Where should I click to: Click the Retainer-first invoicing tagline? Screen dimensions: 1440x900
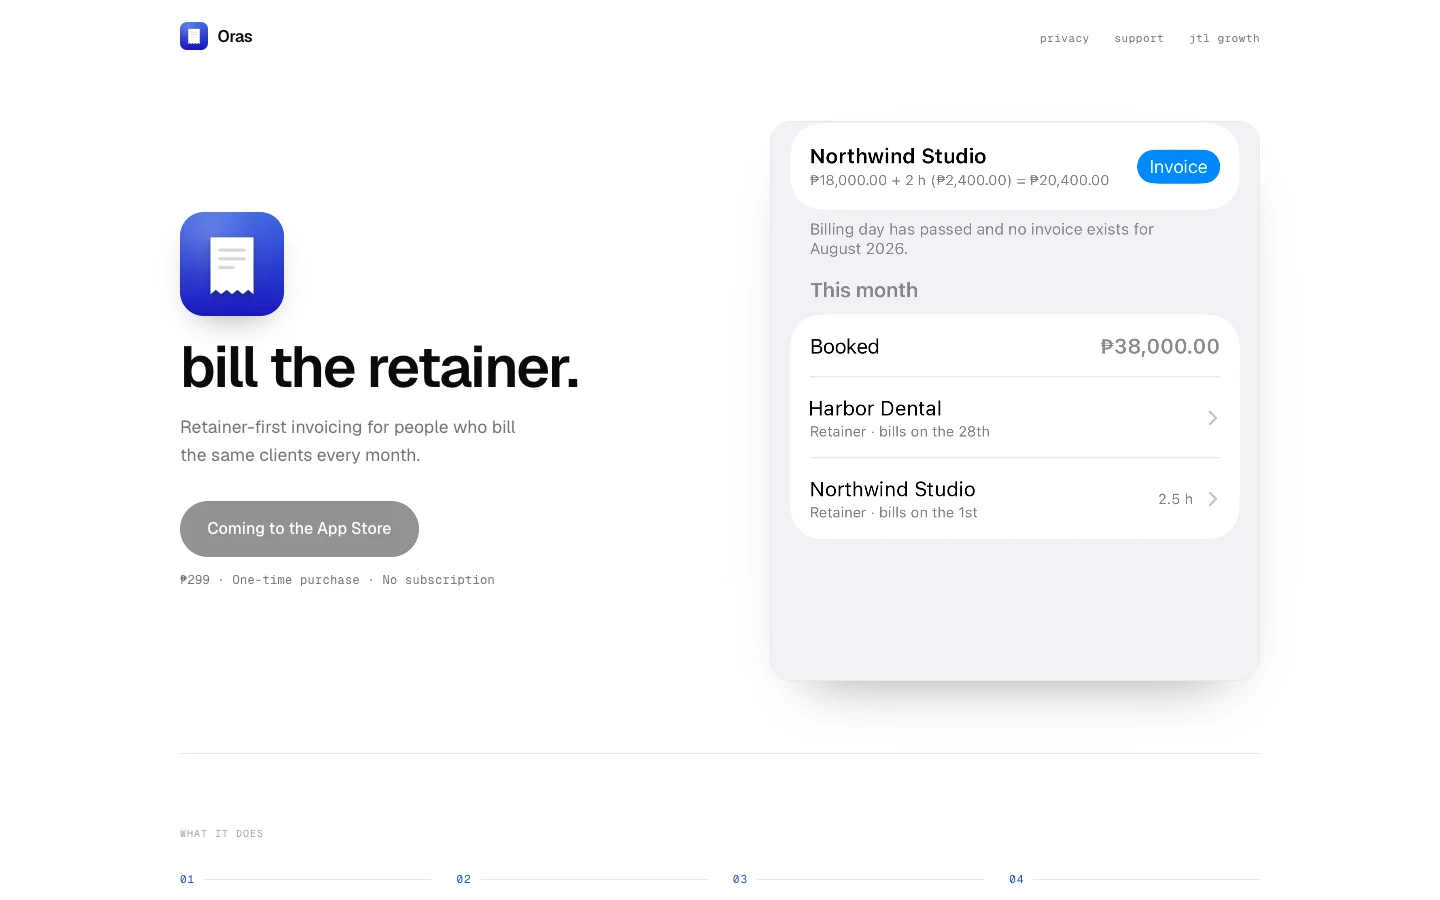pos(348,441)
